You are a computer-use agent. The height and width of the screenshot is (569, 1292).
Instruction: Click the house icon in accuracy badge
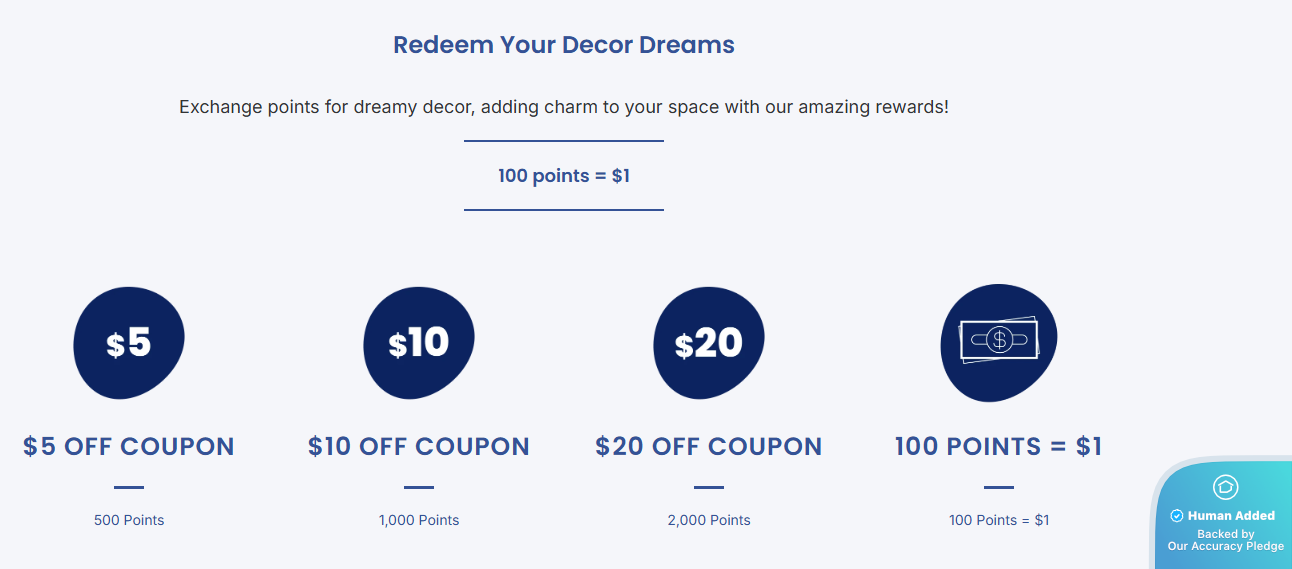(x=1225, y=487)
